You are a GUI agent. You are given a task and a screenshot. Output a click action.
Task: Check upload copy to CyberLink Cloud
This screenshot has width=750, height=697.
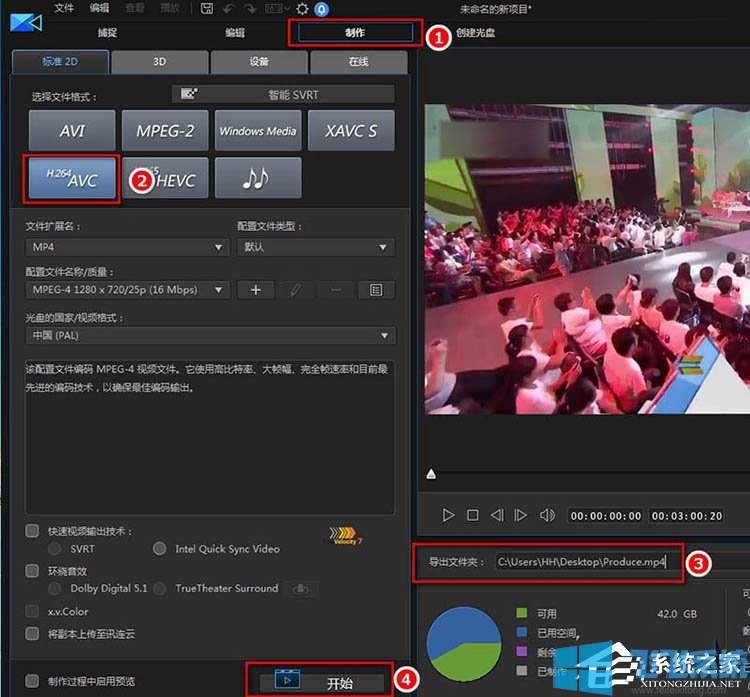click(x=32, y=633)
